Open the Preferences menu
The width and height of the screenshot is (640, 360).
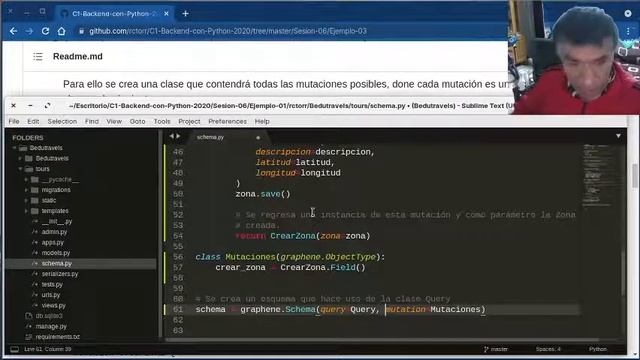point(227,121)
